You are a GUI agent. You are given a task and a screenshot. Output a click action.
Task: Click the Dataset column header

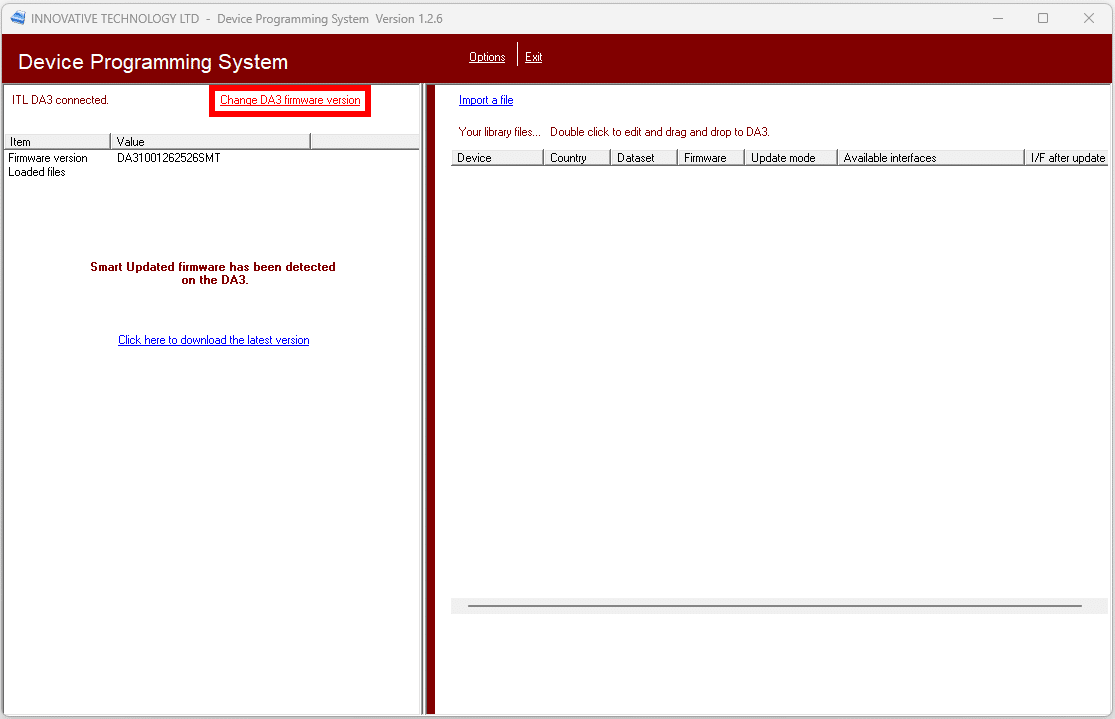643,158
